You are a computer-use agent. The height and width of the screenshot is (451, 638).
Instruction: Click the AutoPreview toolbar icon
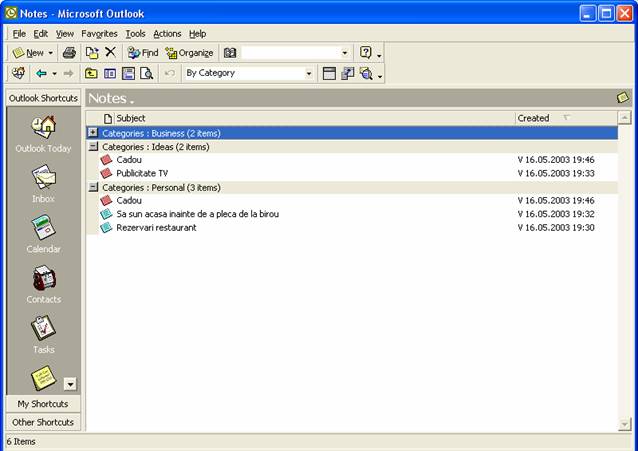pyautogui.click(x=366, y=74)
